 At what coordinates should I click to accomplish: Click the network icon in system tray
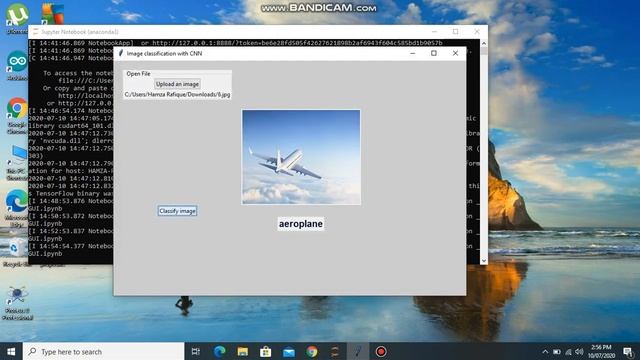(568, 351)
